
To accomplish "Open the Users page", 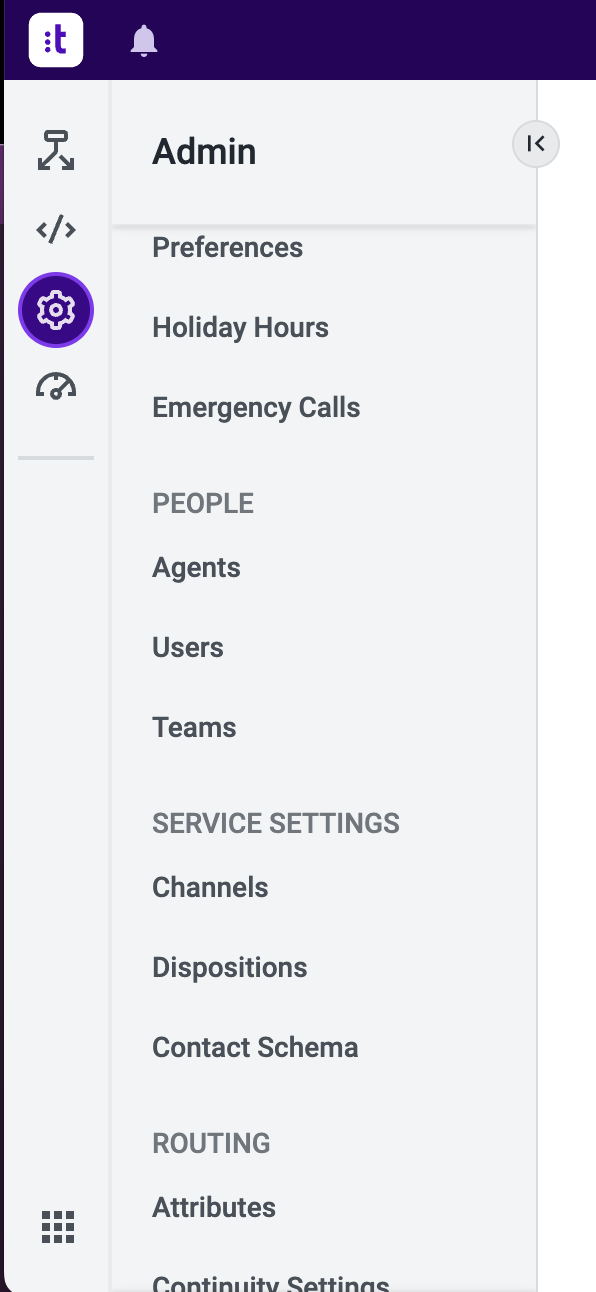I will pos(188,647).
